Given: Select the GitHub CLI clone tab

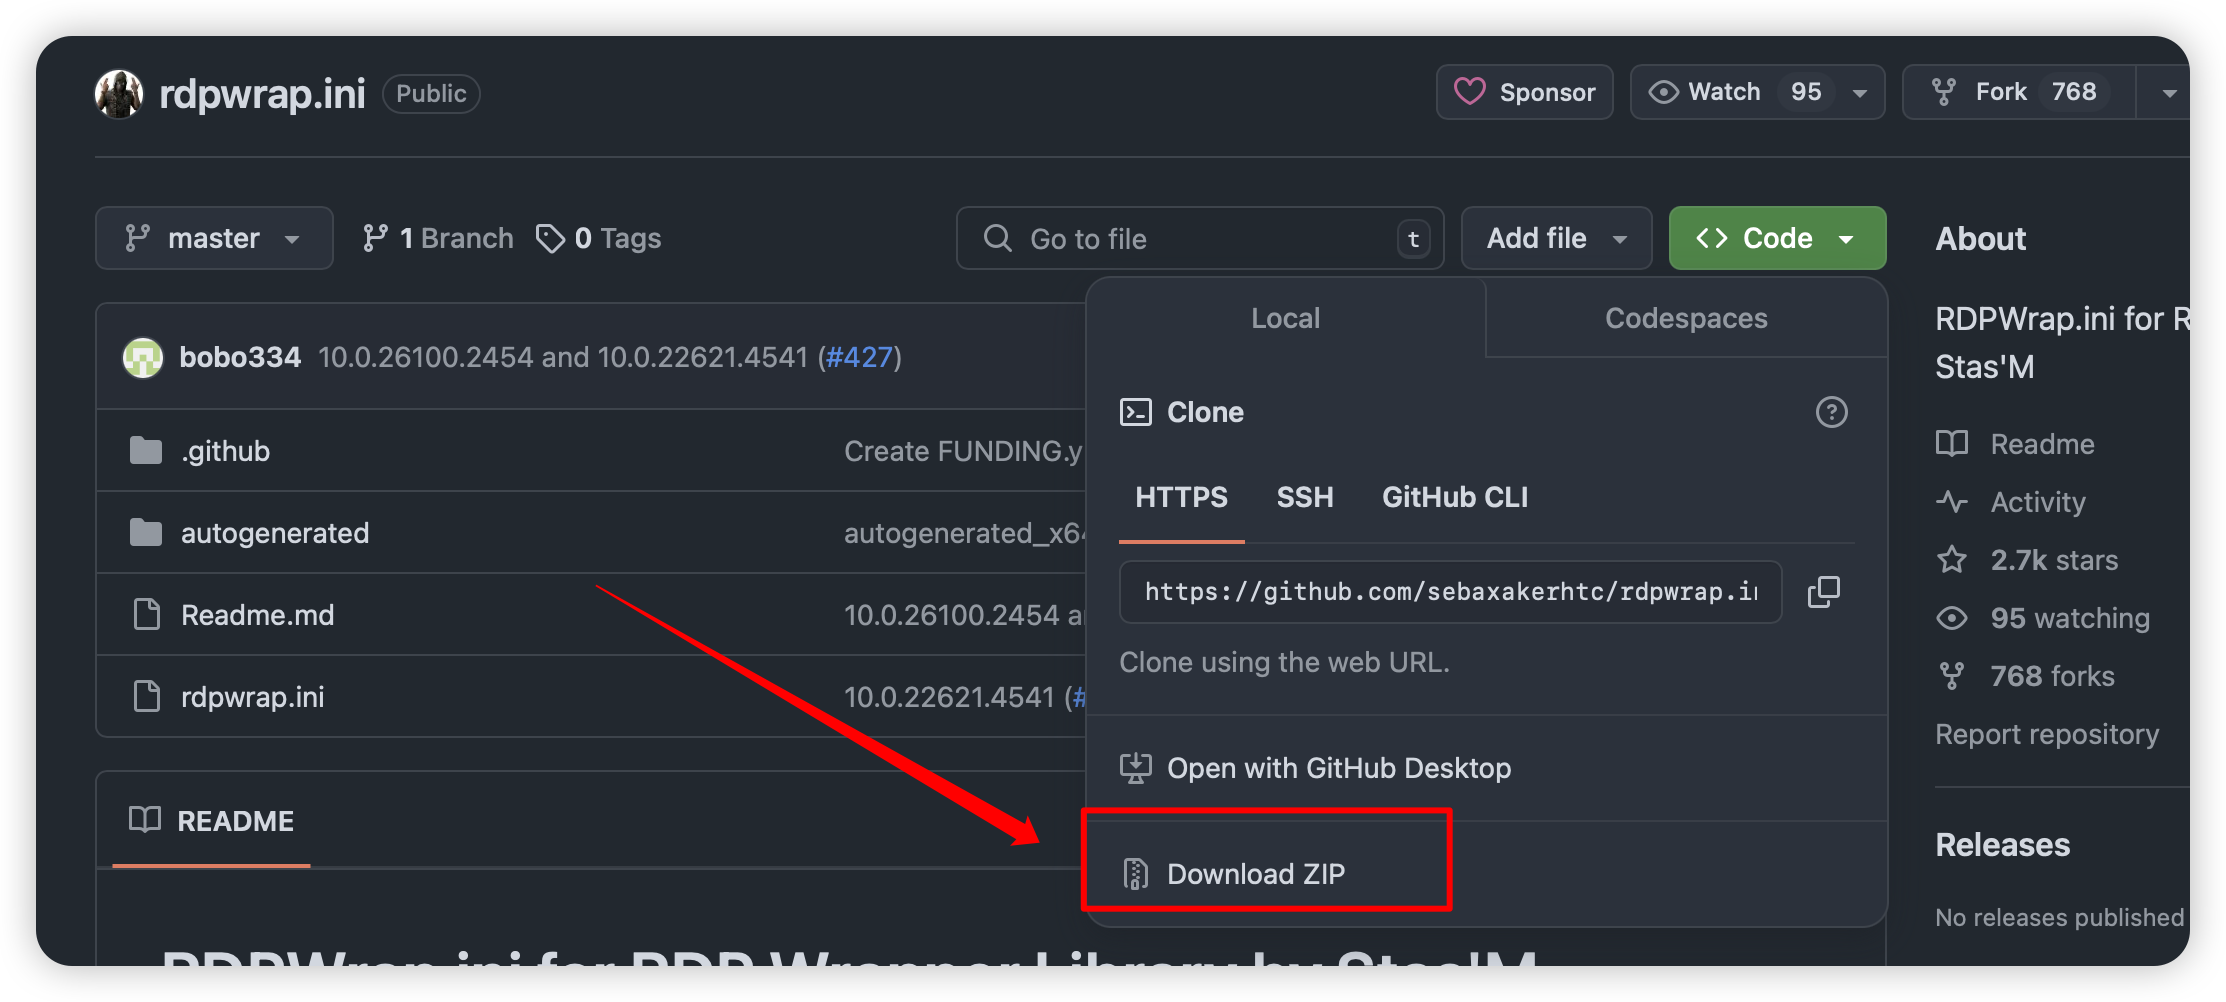Looking at the screenshot, I should (x=1454, y=497).
